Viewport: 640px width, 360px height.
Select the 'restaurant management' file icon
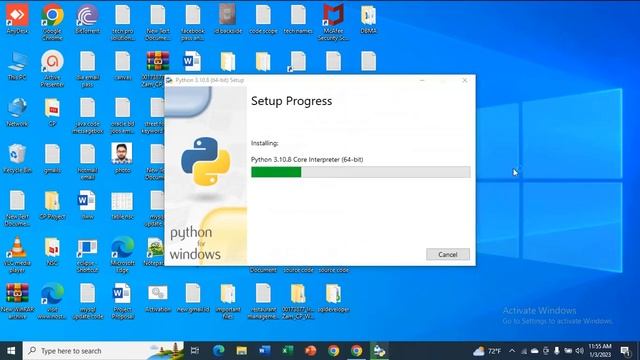click(x=263, y=301)
